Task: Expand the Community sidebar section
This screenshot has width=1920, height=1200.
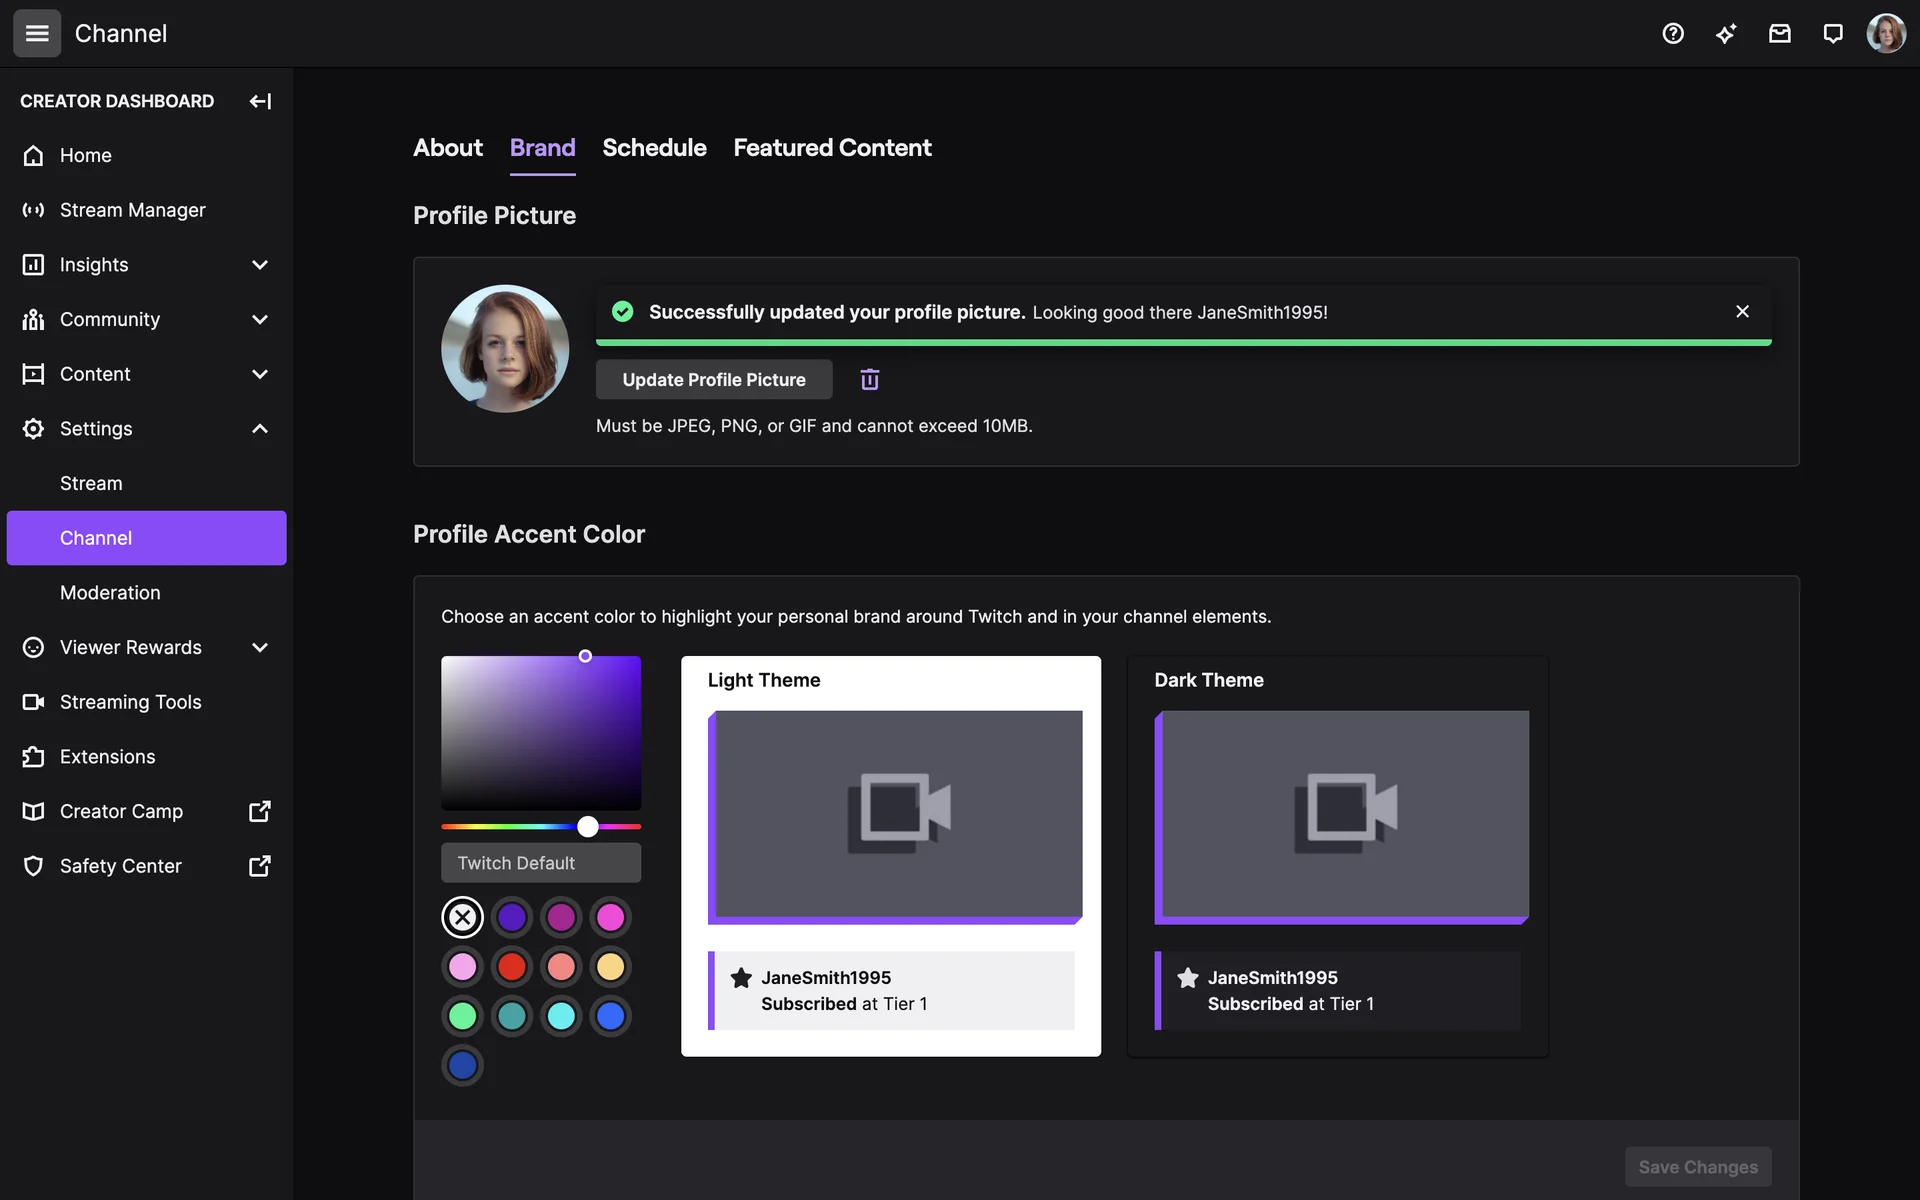Action: point(259,320)
